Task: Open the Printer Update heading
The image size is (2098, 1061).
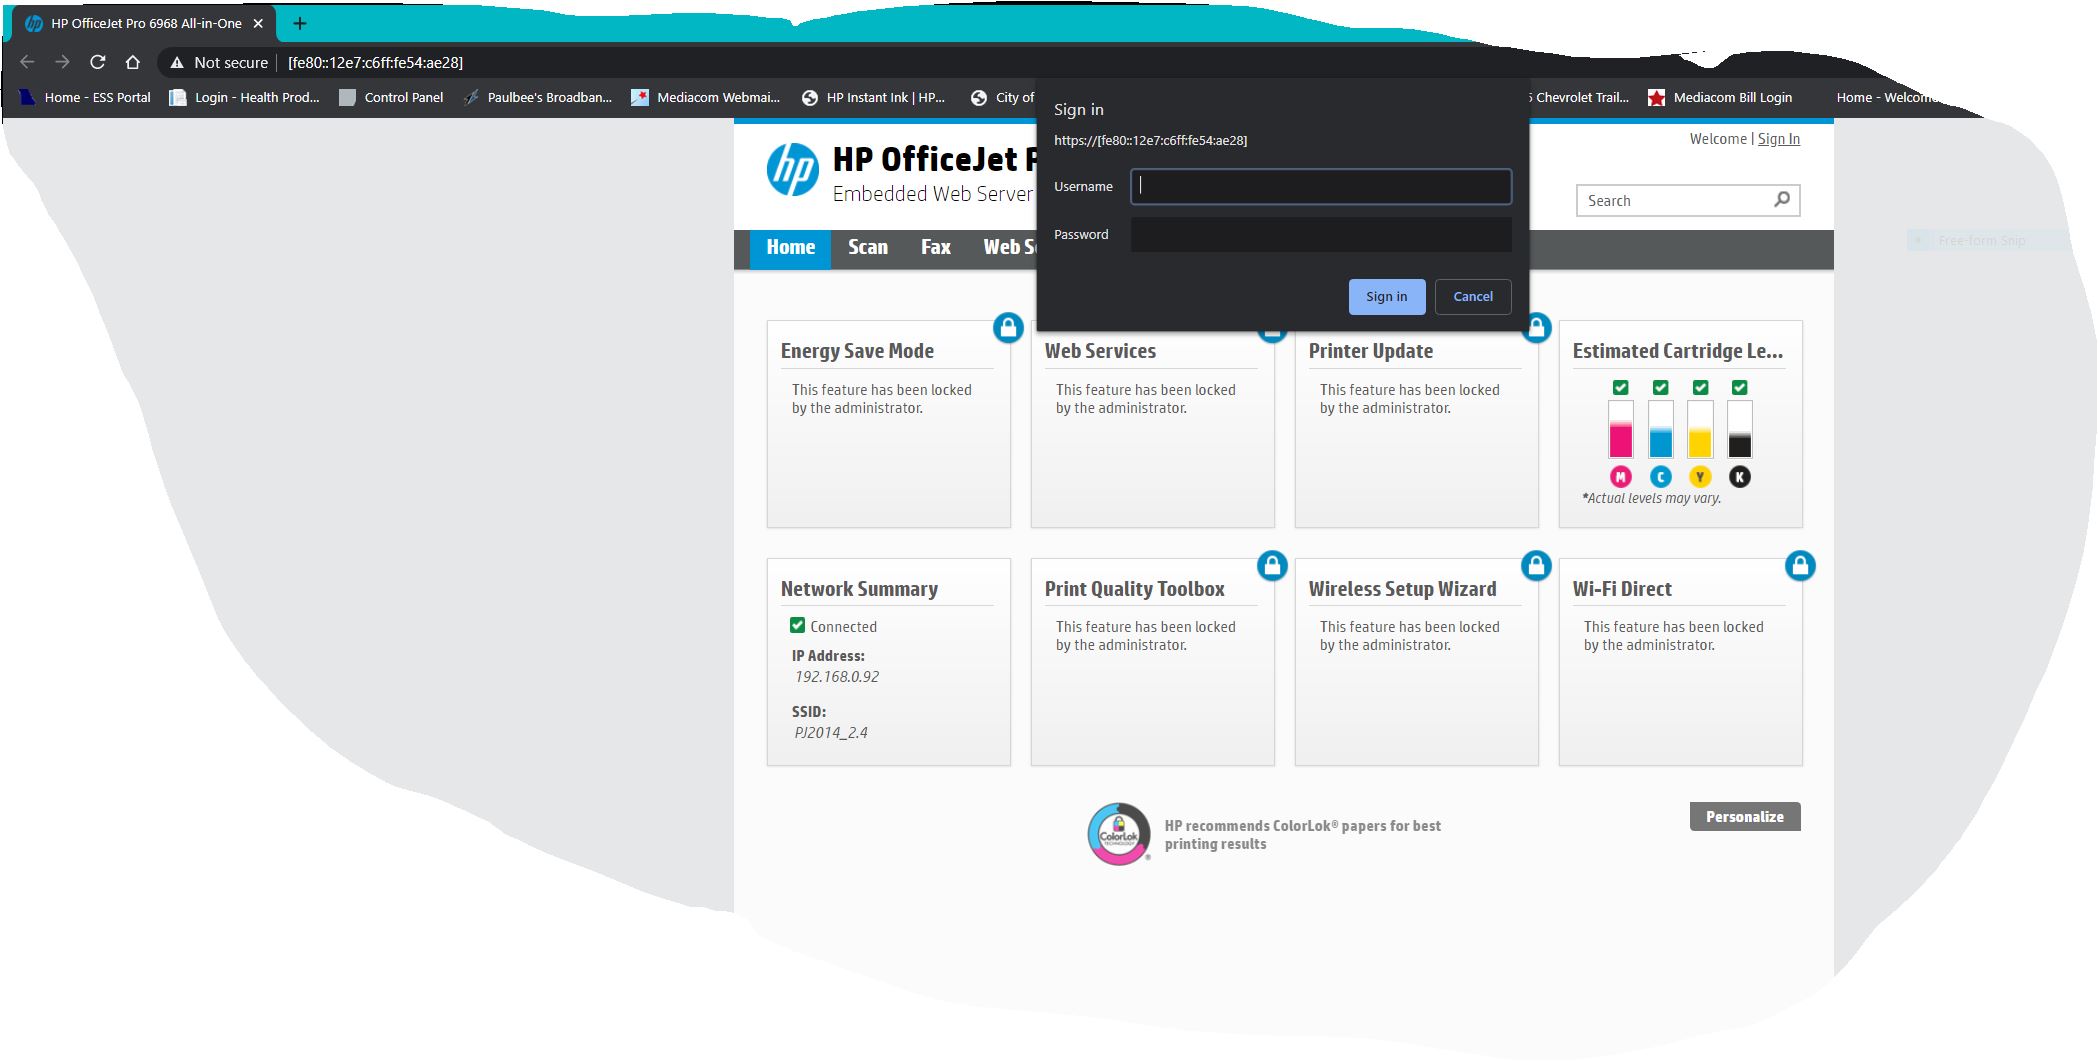Action: [x=1371, y=351]
